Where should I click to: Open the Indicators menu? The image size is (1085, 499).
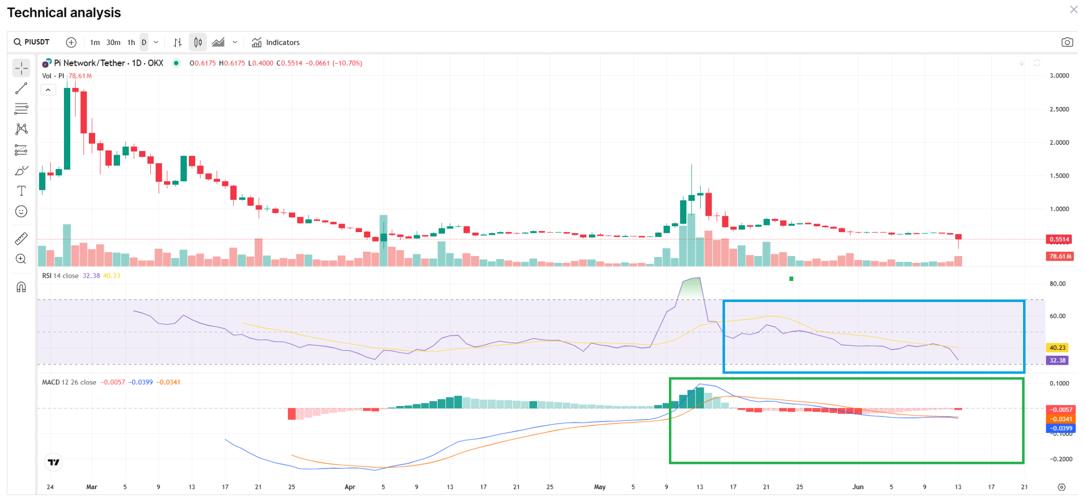(275, 42)
